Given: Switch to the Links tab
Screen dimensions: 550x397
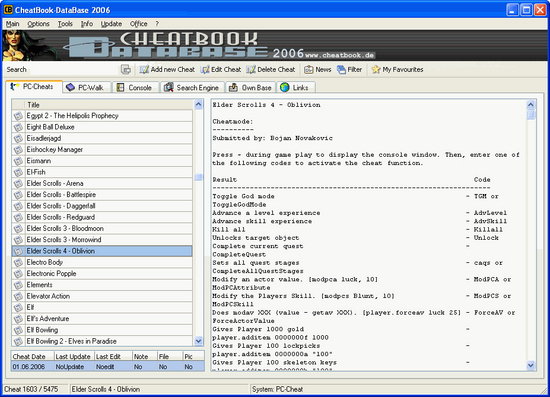Looking at the screenshot, I should pos(296,88).
